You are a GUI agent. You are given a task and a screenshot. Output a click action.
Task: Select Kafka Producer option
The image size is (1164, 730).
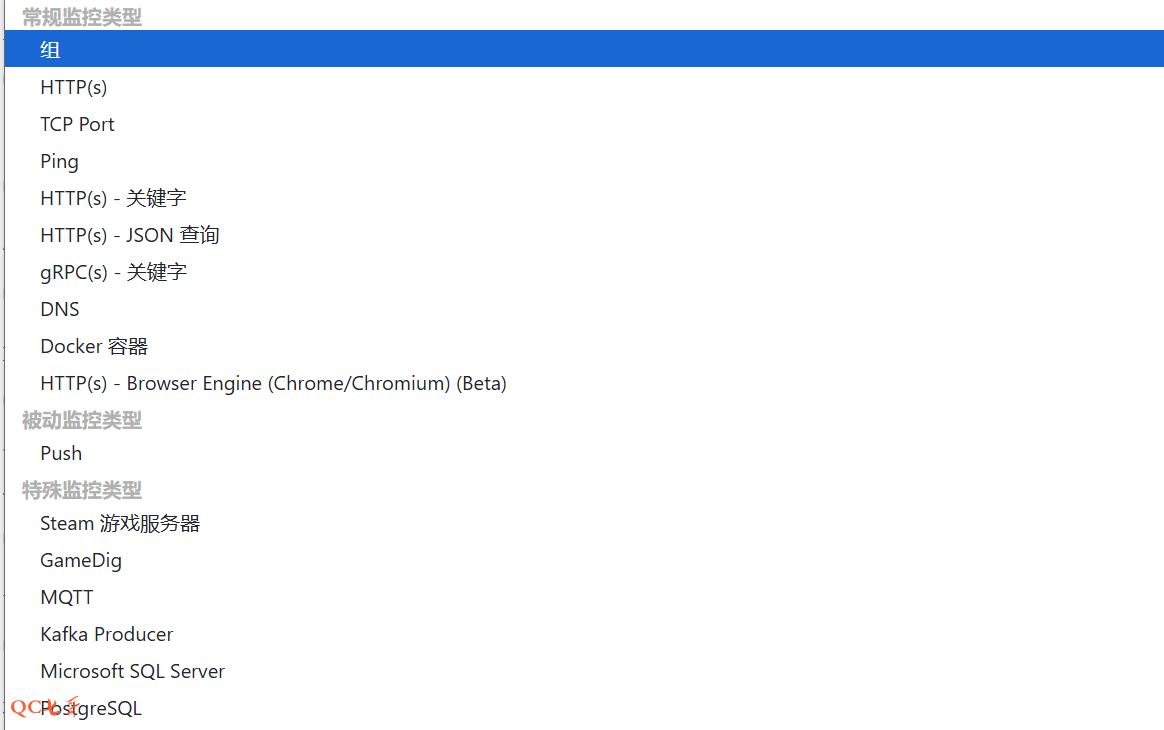pos(107,634)
